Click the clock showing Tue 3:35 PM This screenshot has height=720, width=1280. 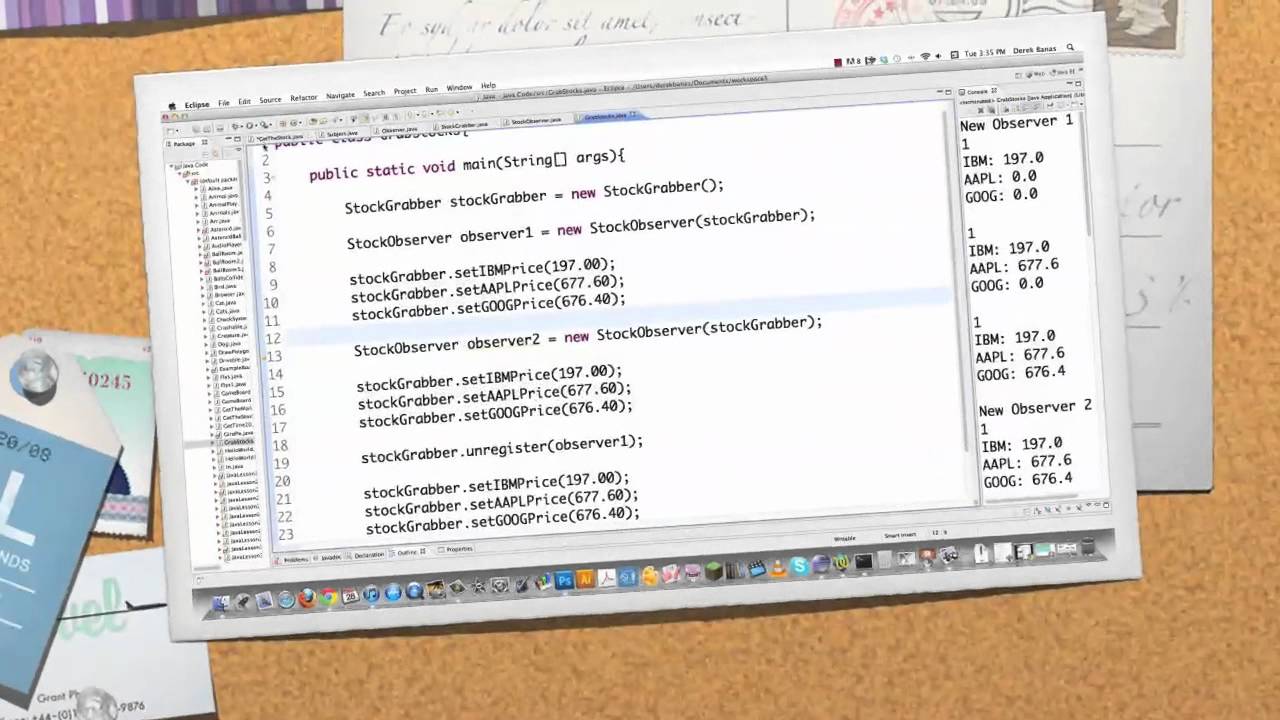point(985,52)
